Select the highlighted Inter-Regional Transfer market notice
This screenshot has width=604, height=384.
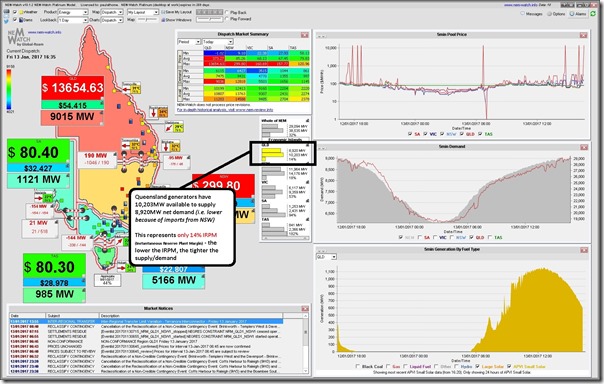[146, 321]
